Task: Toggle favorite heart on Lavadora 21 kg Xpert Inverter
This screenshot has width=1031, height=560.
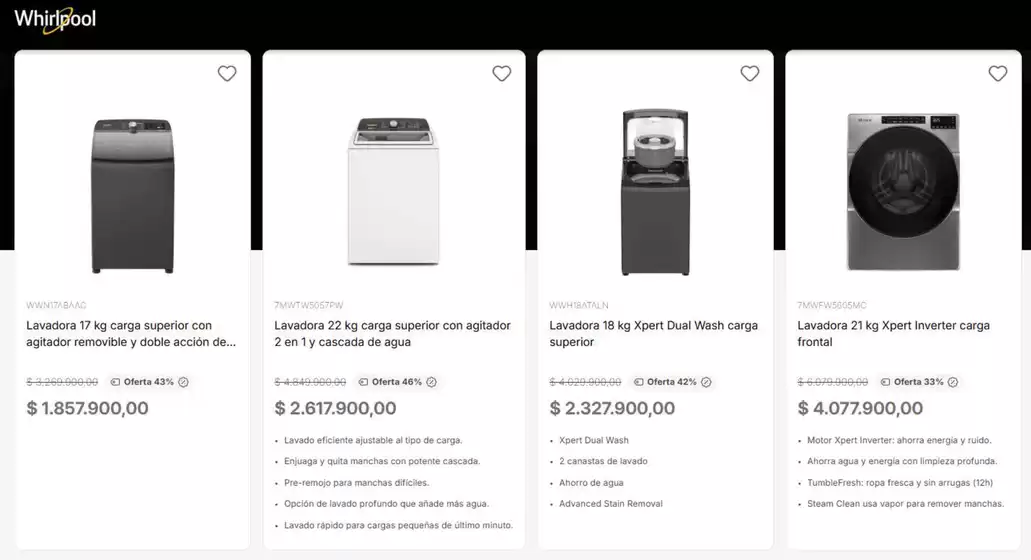Action: pyautogui.click(x=998, y=73)
